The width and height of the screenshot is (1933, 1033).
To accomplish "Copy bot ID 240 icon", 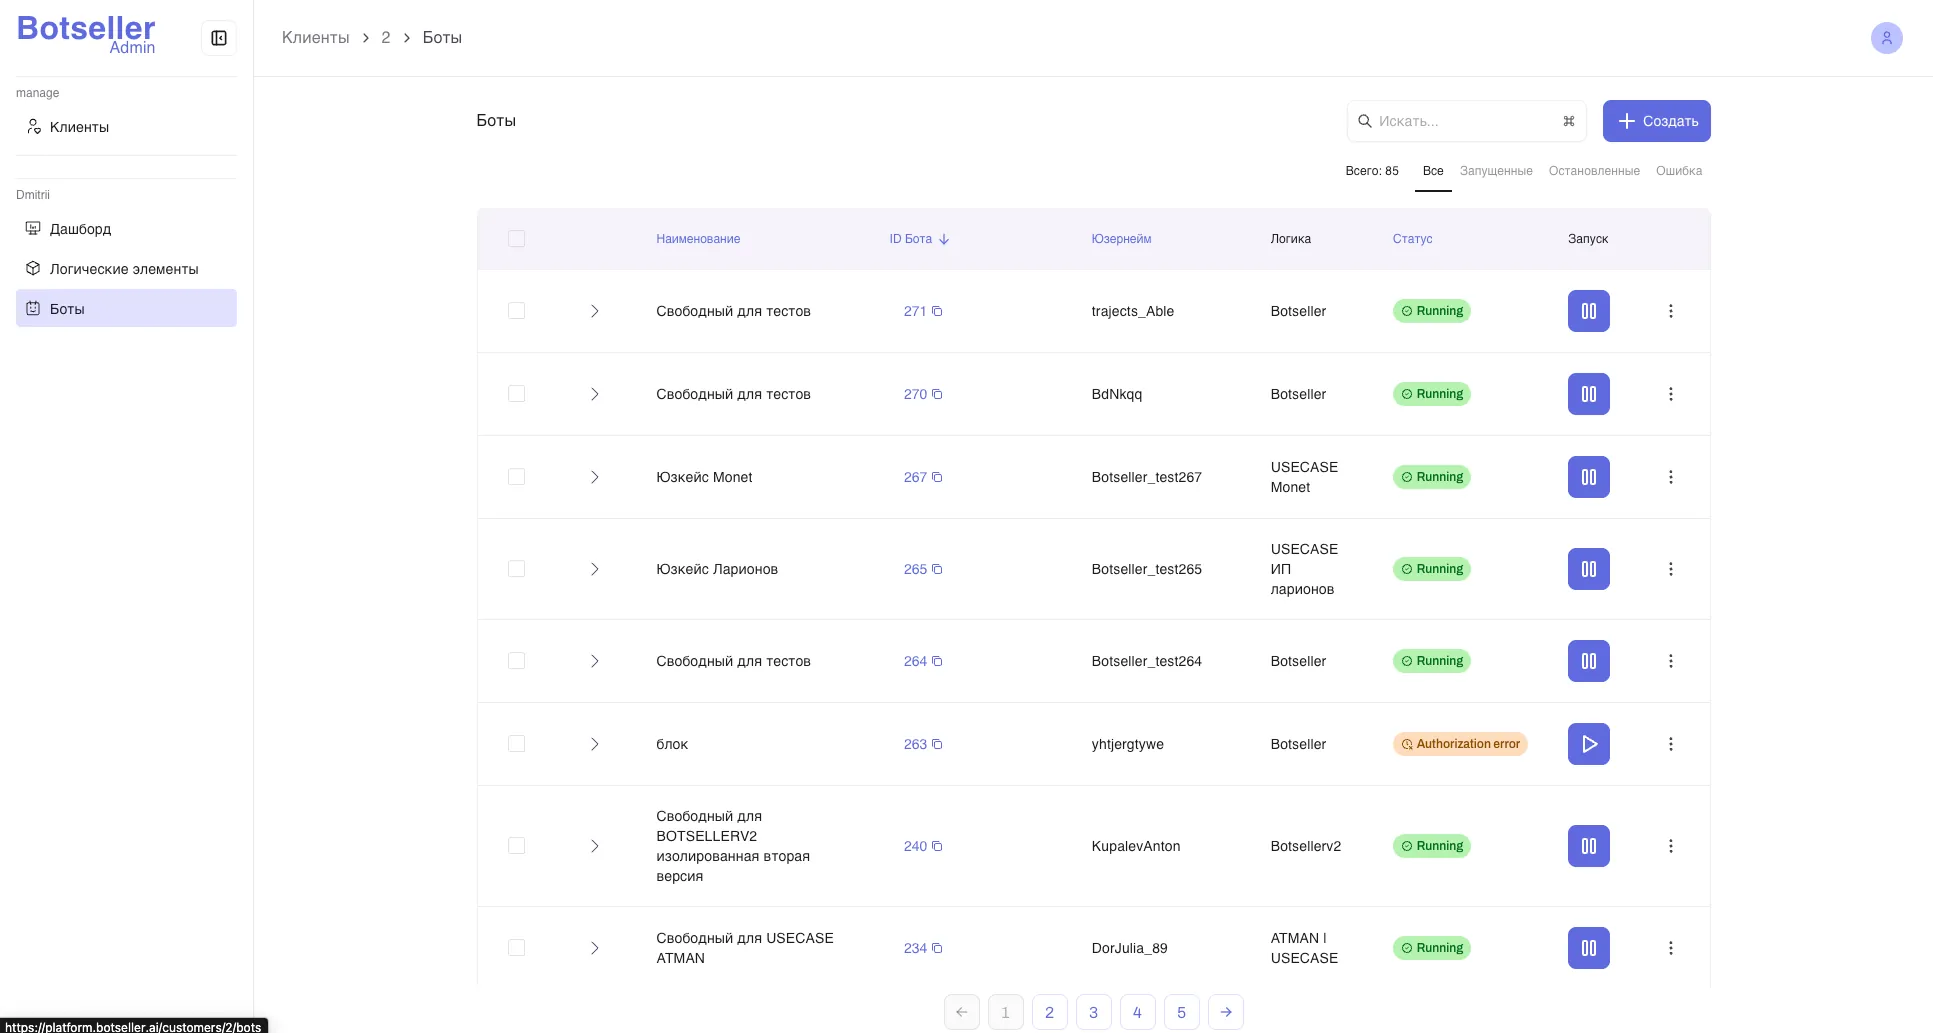I will (x=937, y=846).
